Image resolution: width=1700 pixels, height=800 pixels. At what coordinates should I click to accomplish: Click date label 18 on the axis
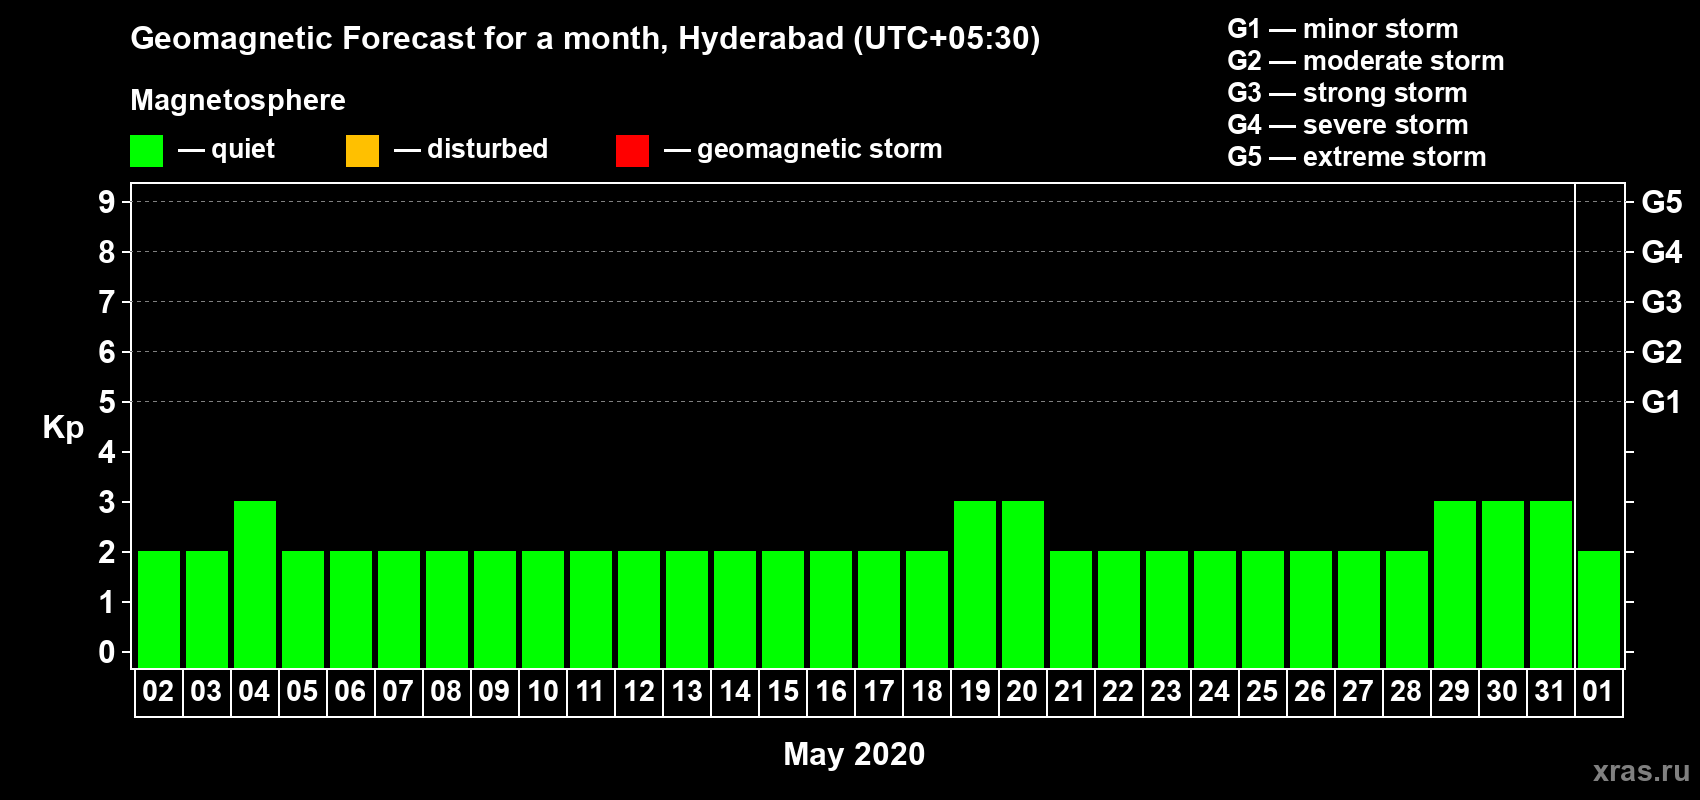[x=927, y=691]
